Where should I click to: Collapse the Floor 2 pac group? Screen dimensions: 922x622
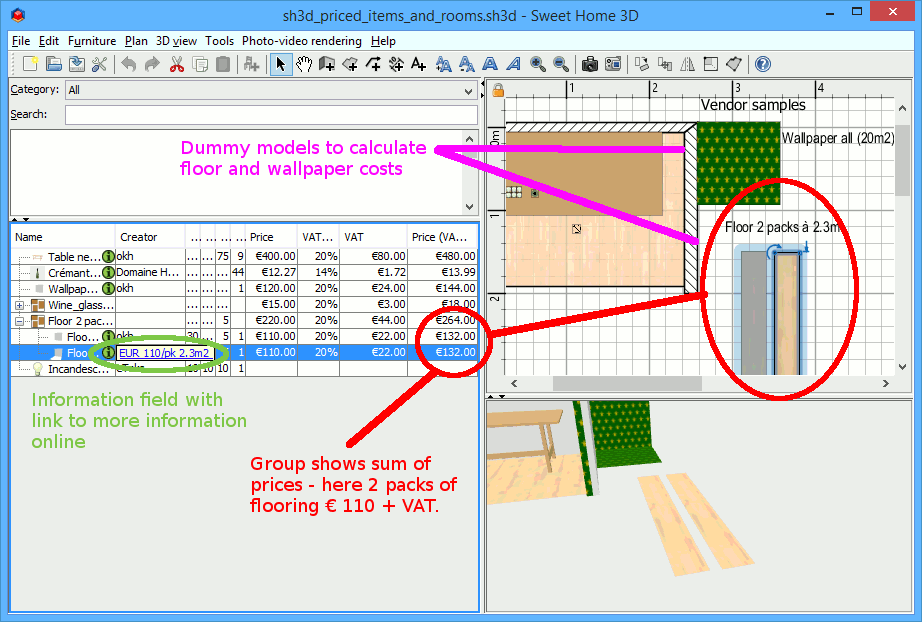pyautogui.click(x=19, y=321)
